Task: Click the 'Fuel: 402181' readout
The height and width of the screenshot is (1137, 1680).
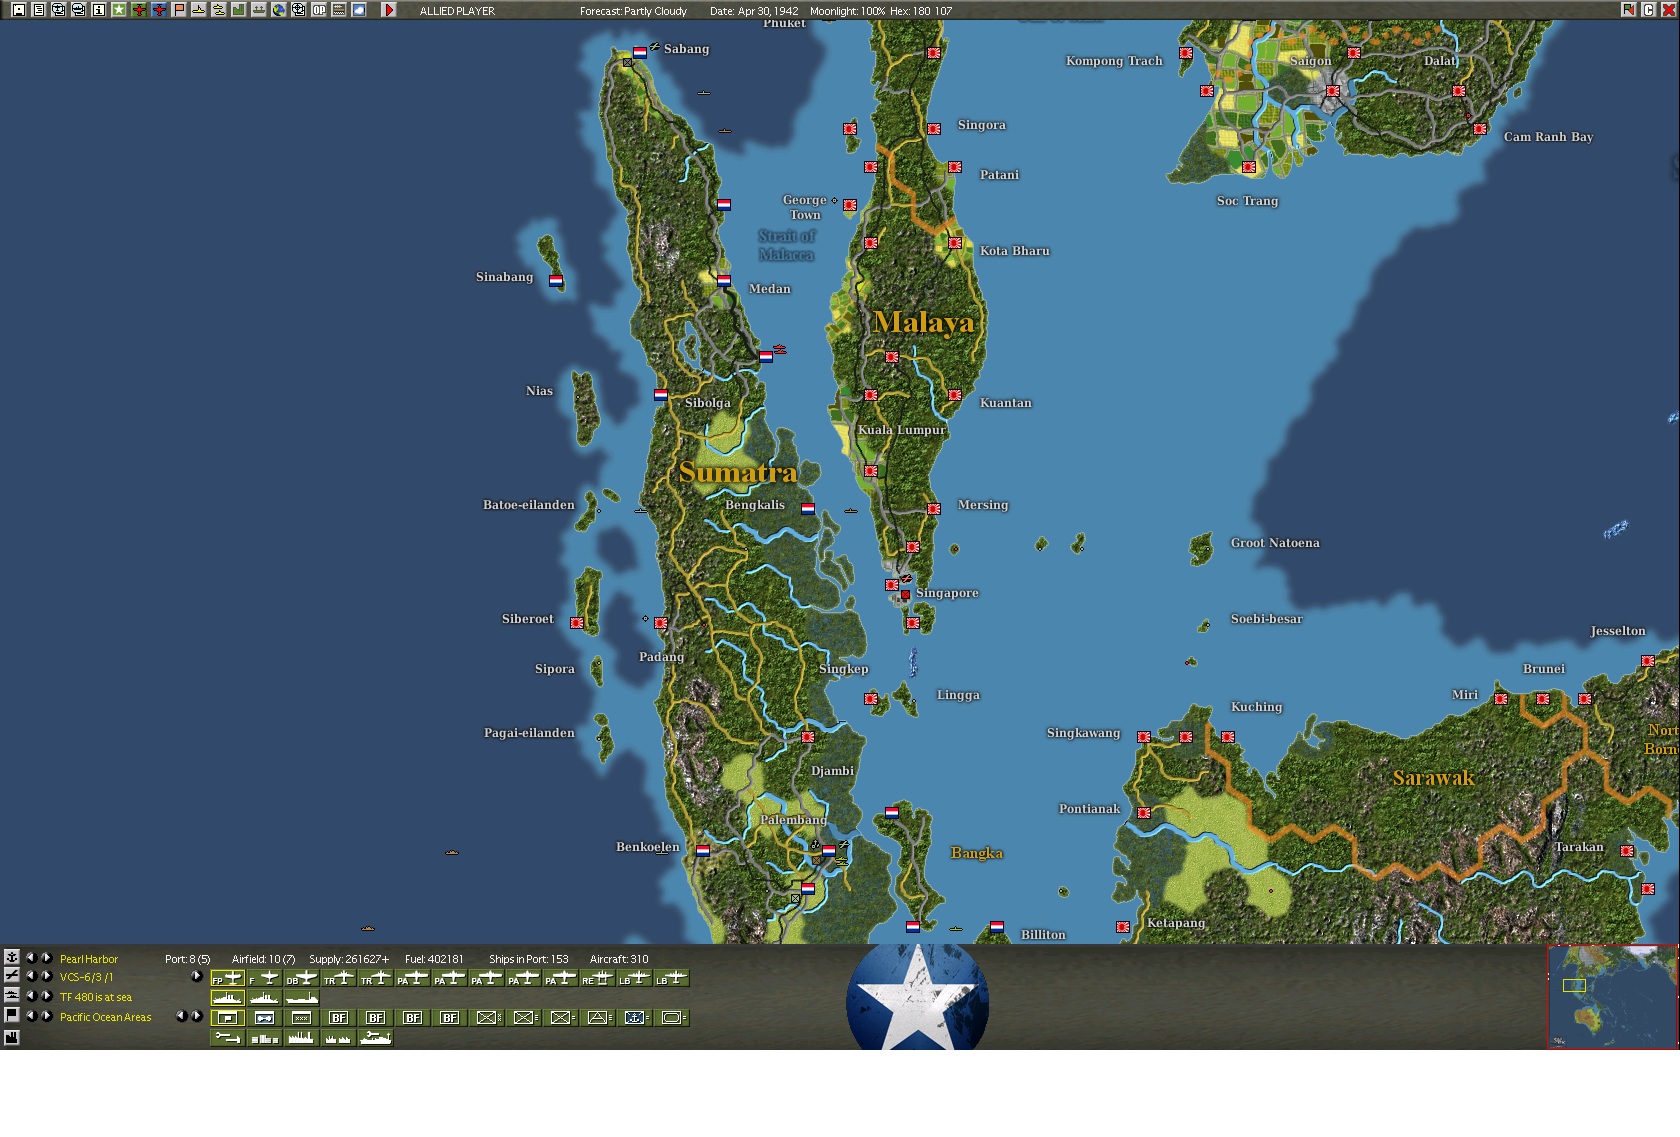Action: (x=434, y=959)
